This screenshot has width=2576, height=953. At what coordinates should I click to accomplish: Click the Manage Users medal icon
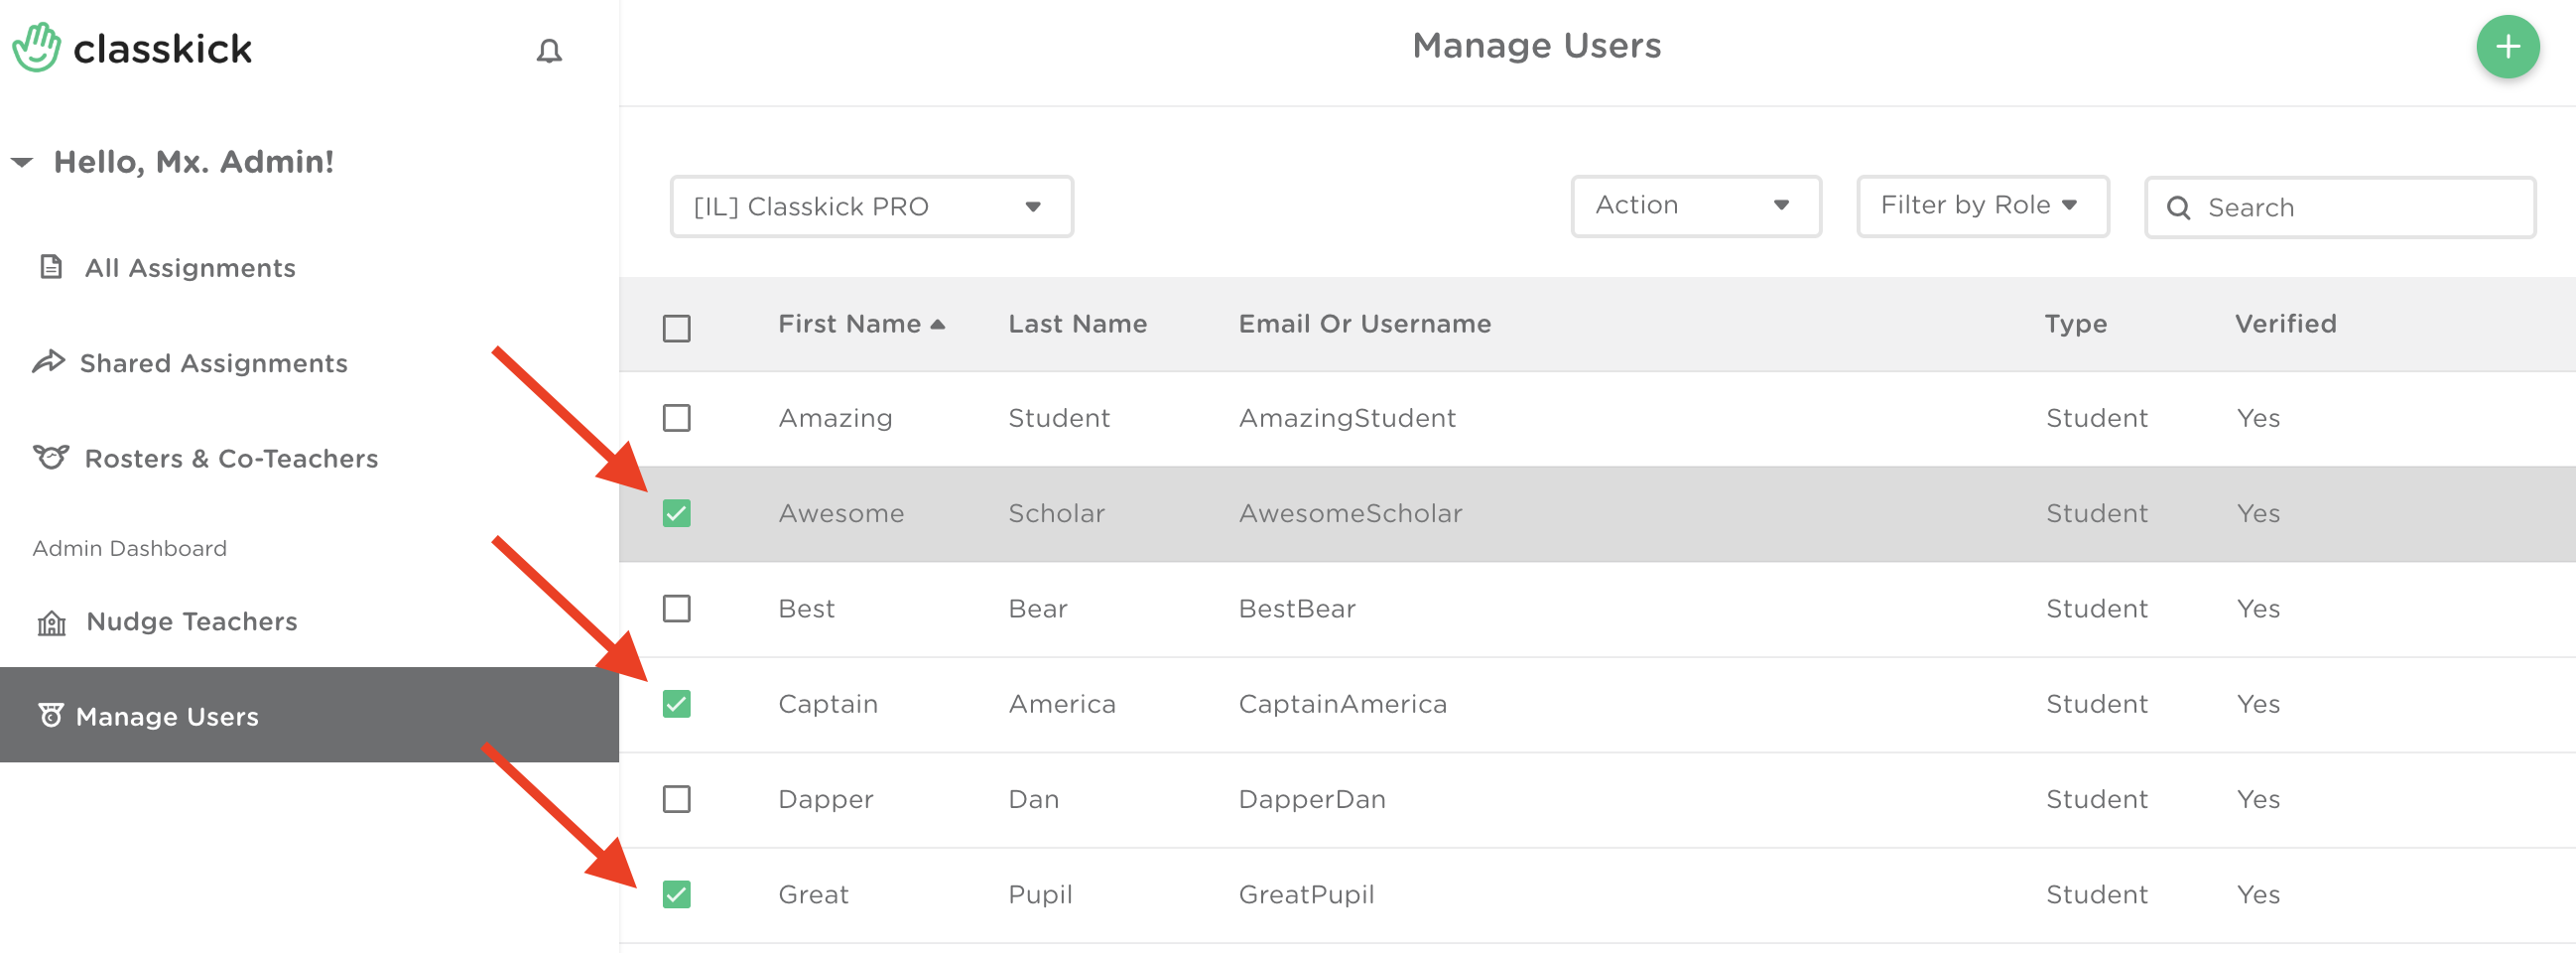(50, 716)
